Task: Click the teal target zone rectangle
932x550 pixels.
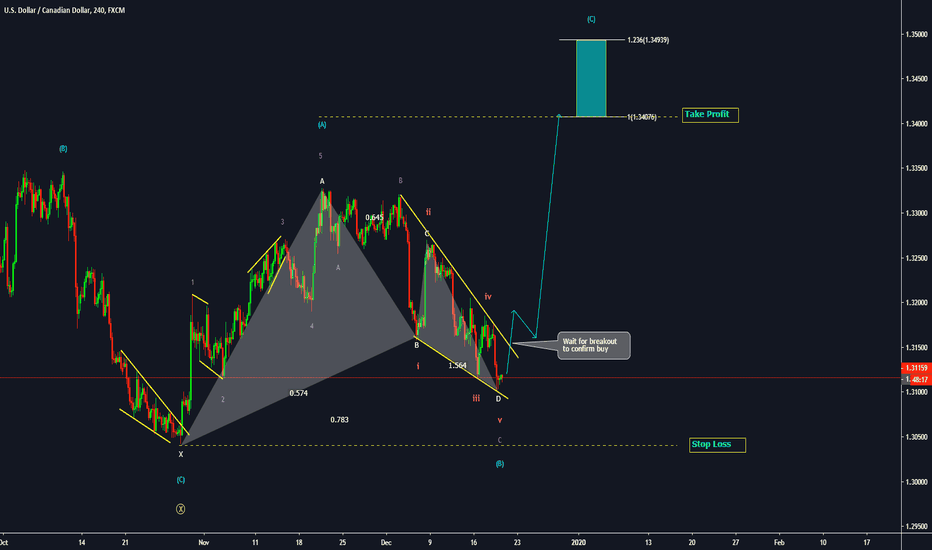Action: click(x=591, y=78)
